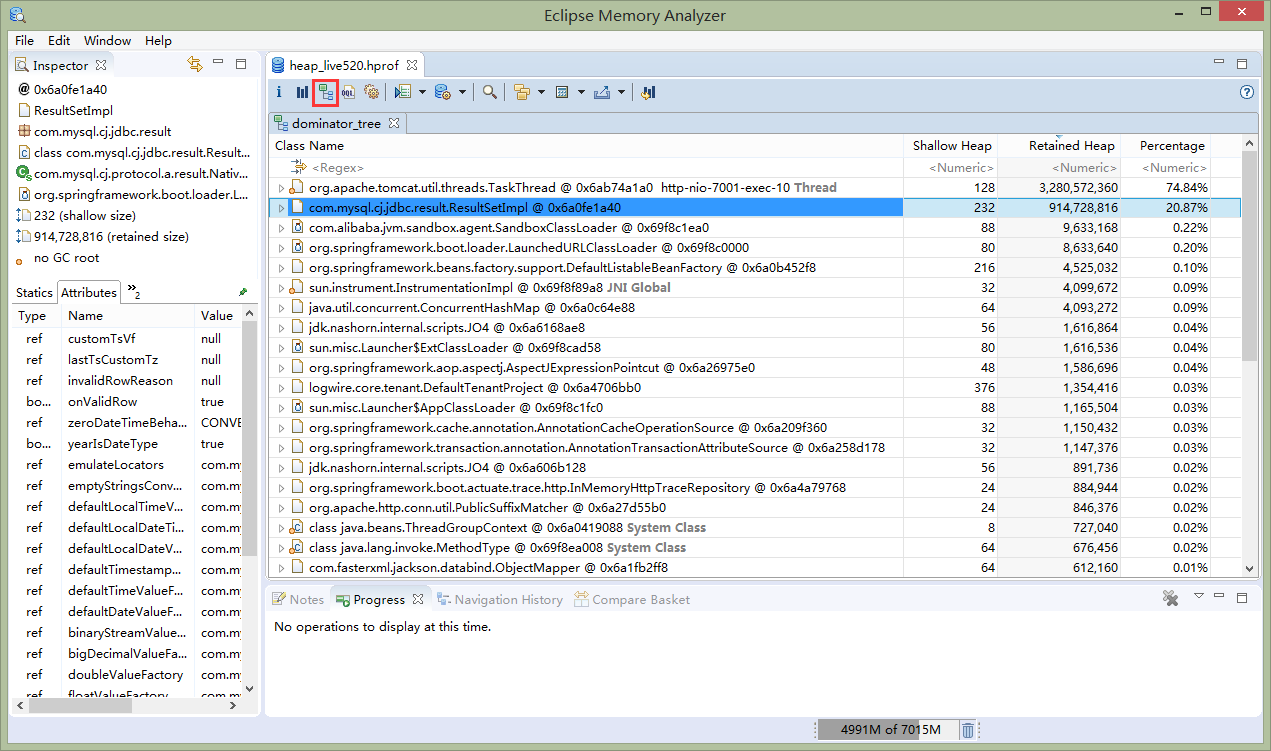This screenshot has height=751, width=1271.
Task: Maximize the Inspector panel
Action: 241,63
